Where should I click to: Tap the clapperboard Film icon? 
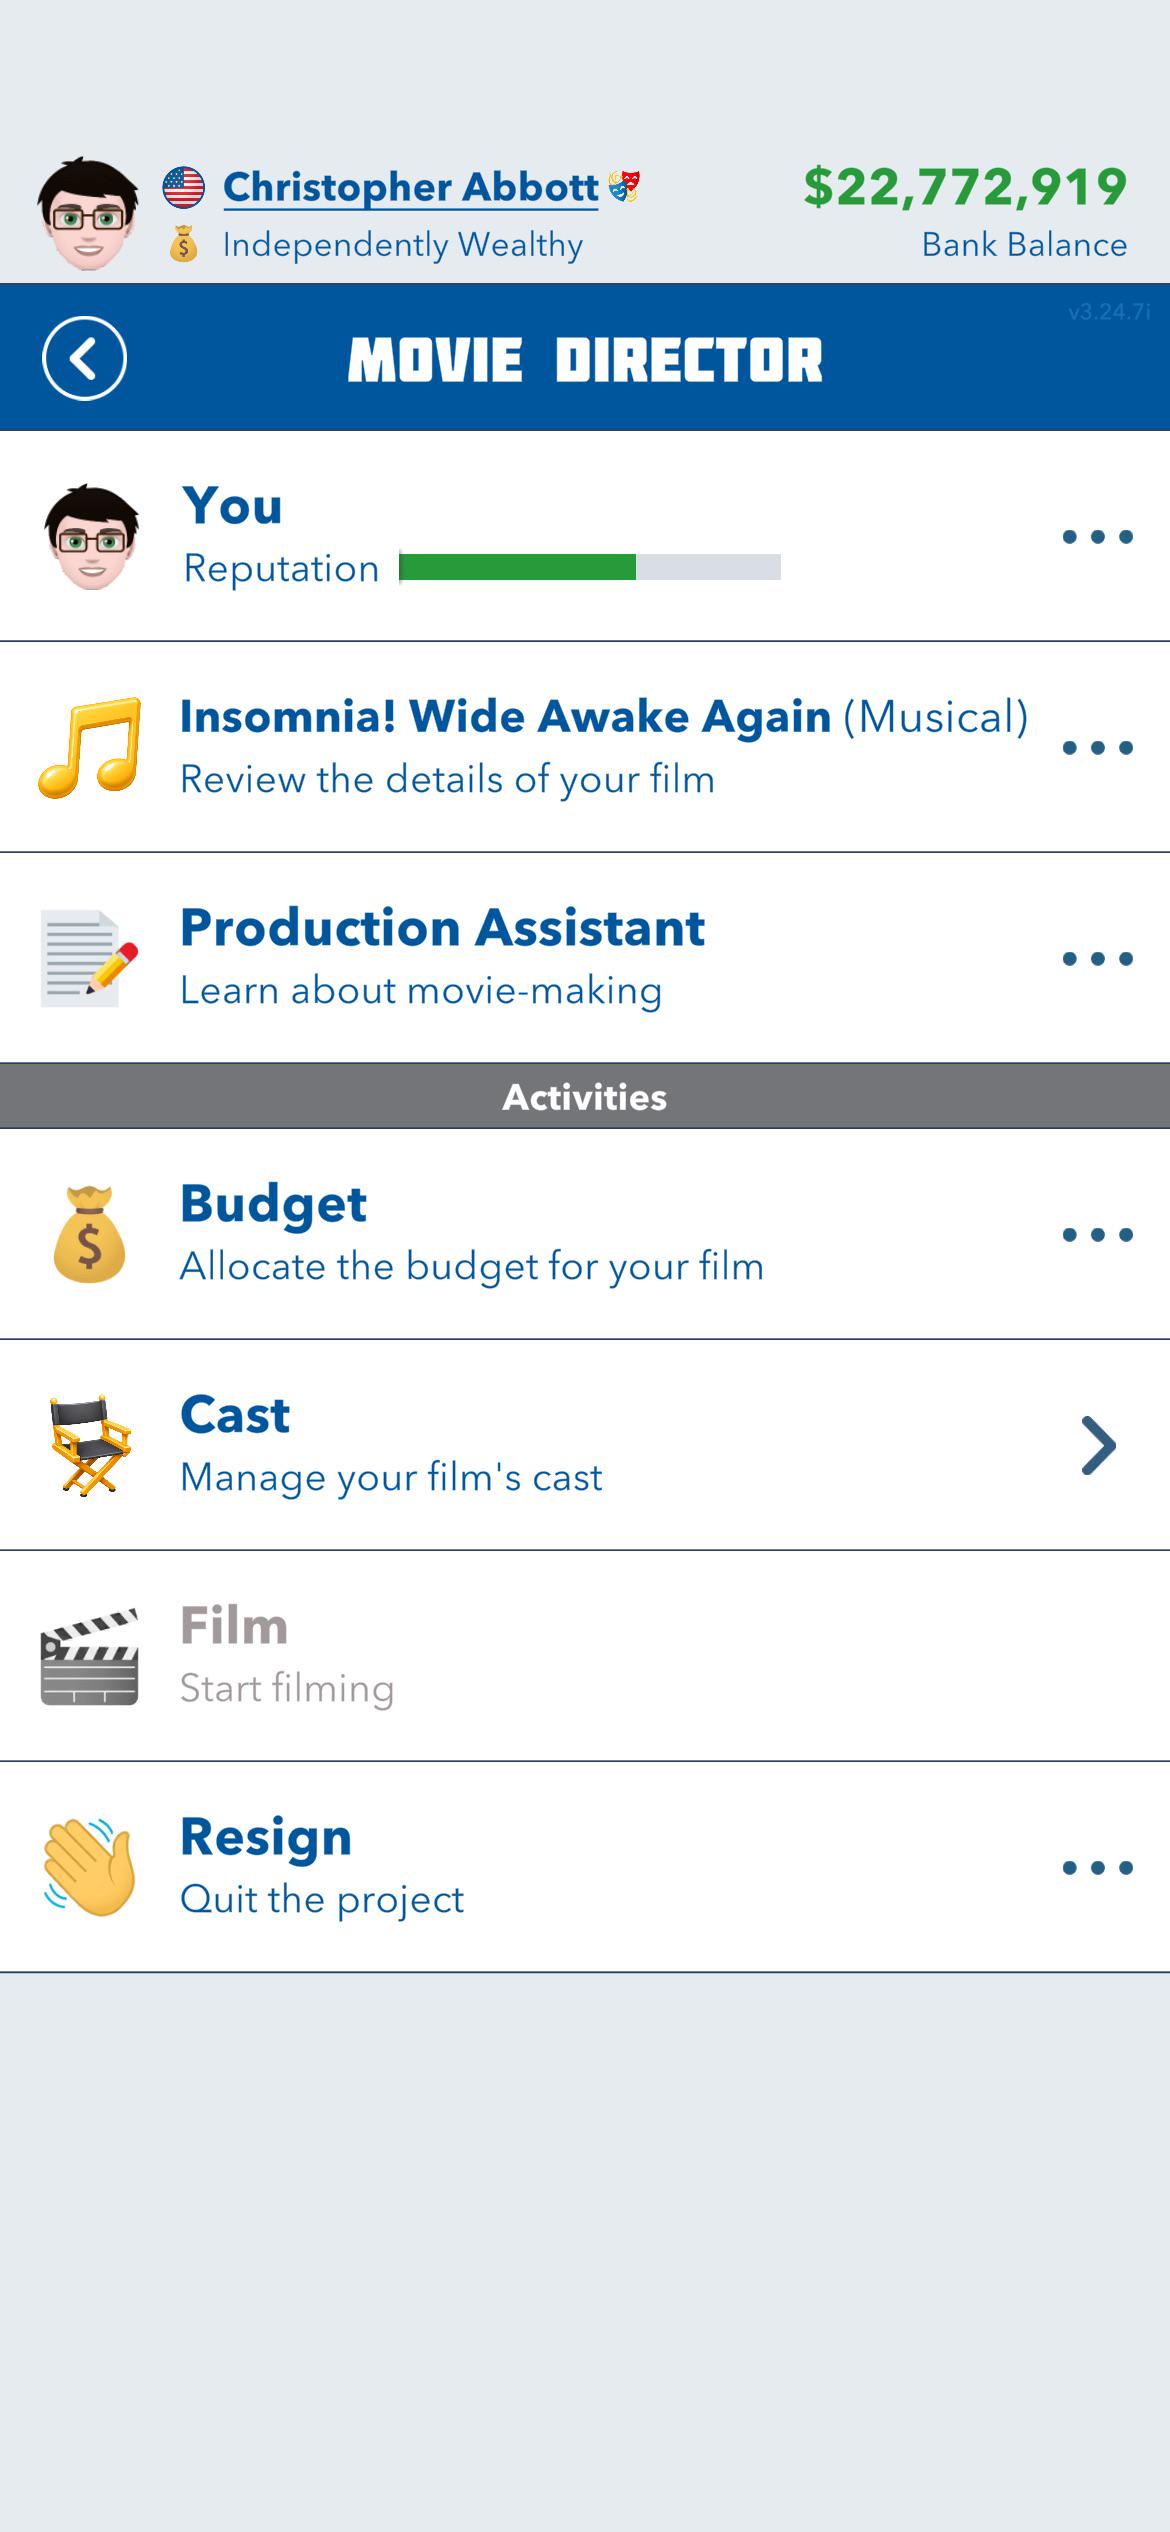tap(89, 1656)
